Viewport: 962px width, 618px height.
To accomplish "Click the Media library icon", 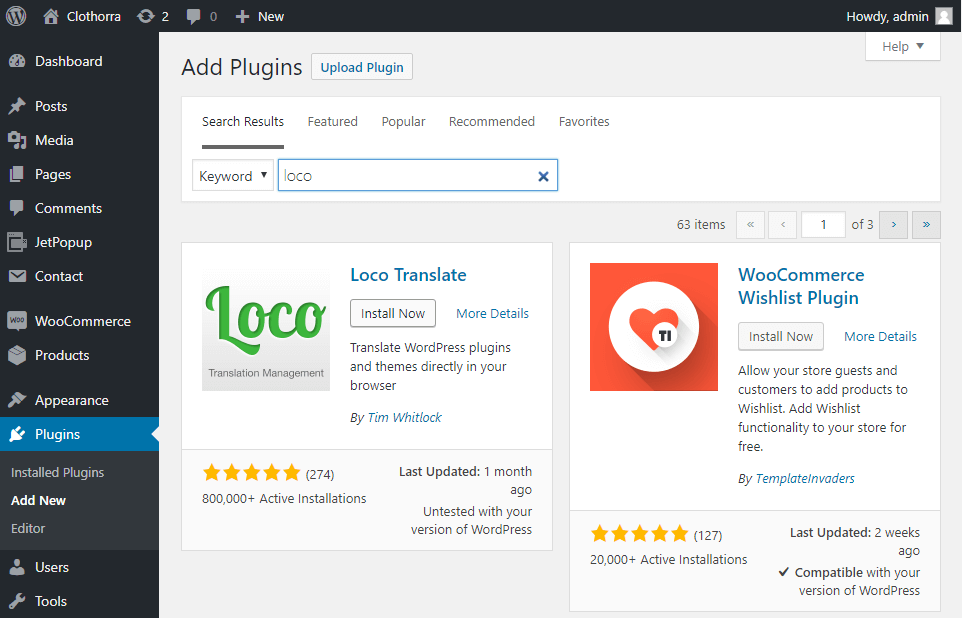I will click(x=17, y=141).
